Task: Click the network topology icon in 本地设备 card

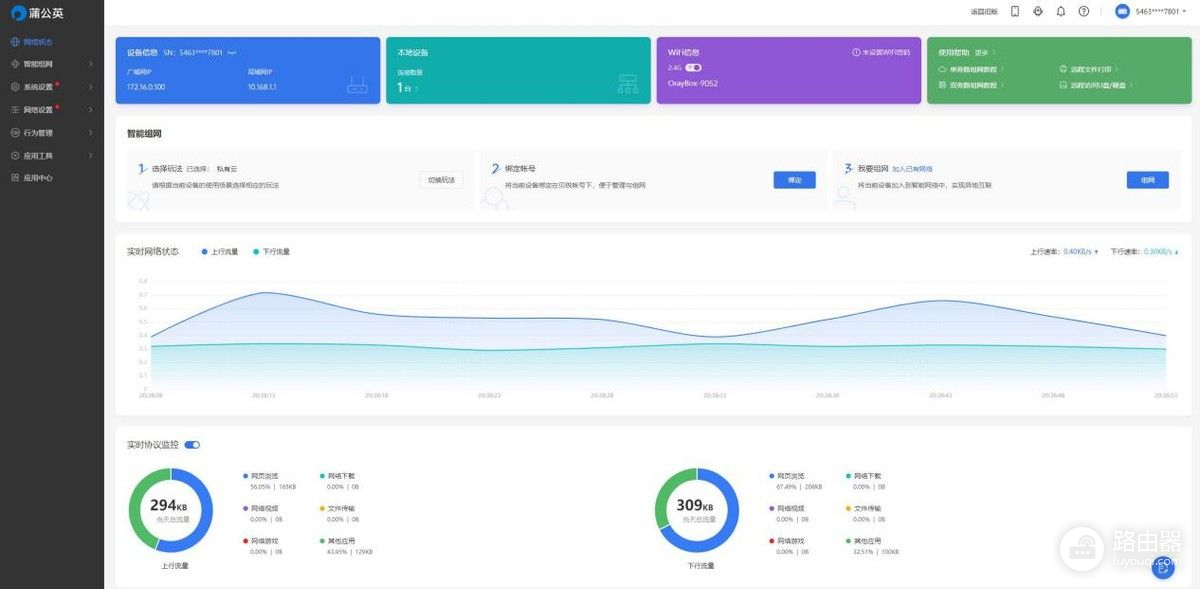Action: (x=627, y=85)
